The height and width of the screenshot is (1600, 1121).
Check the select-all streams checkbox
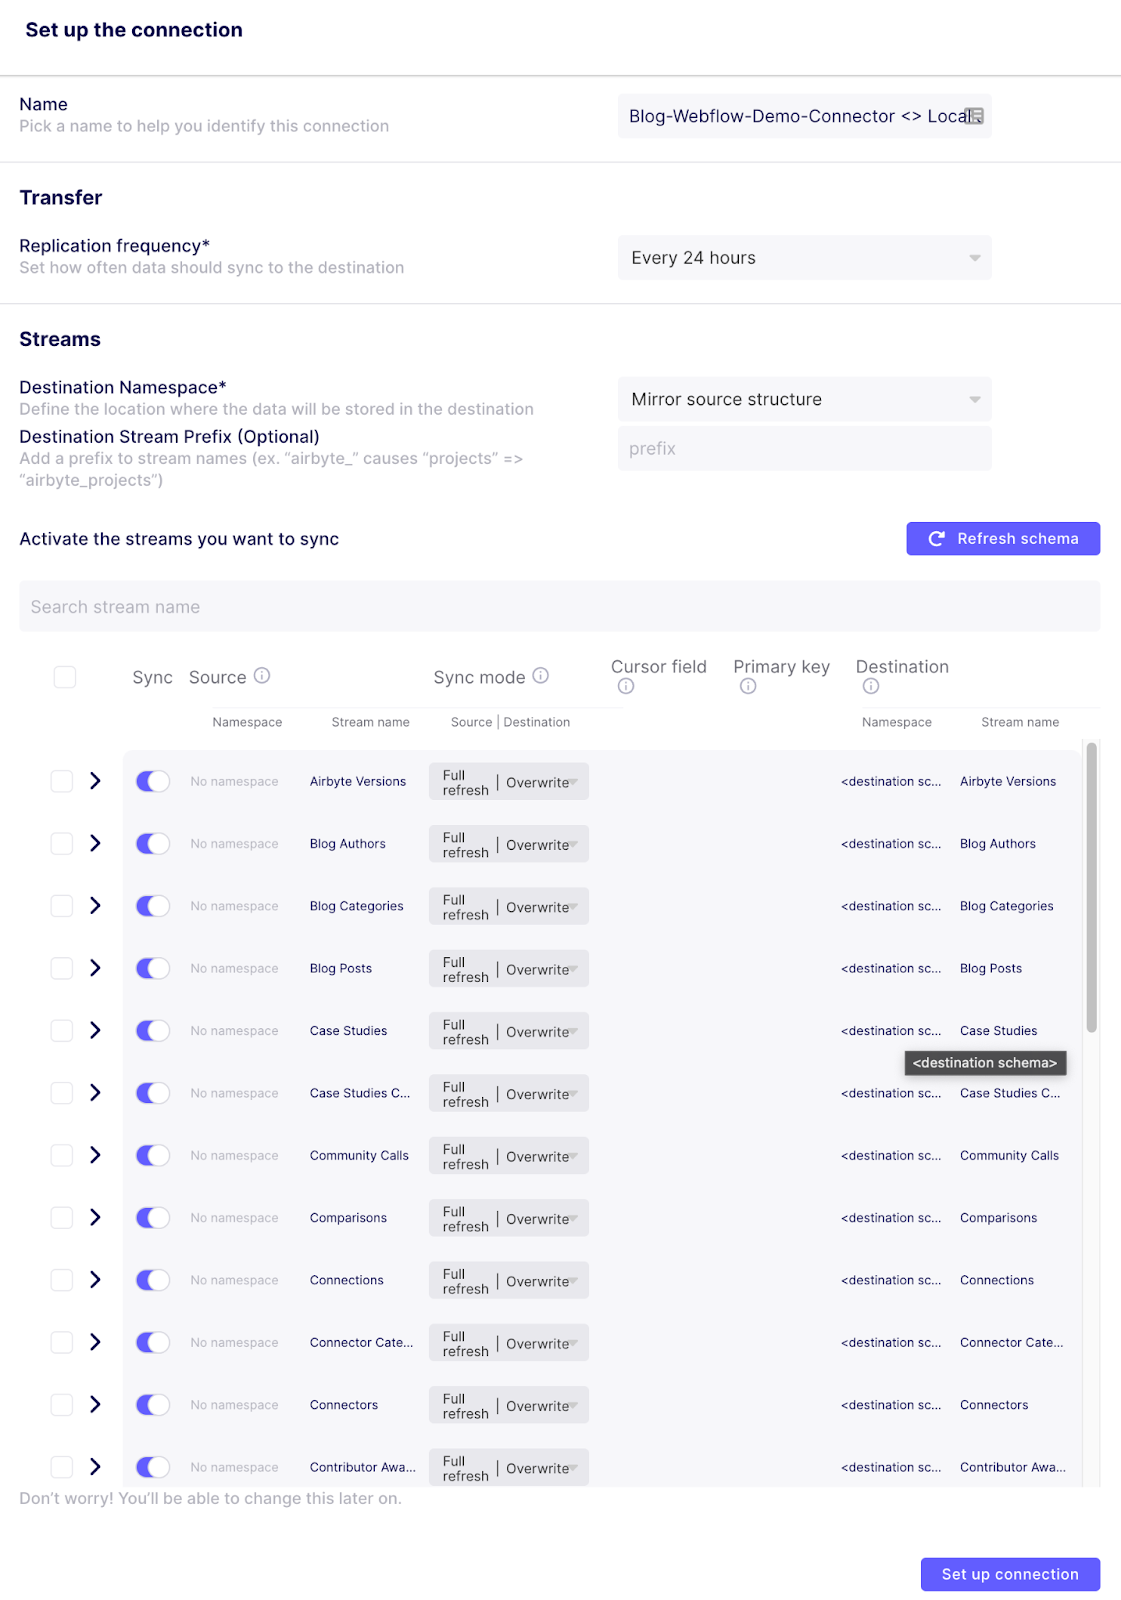point(64,676)
